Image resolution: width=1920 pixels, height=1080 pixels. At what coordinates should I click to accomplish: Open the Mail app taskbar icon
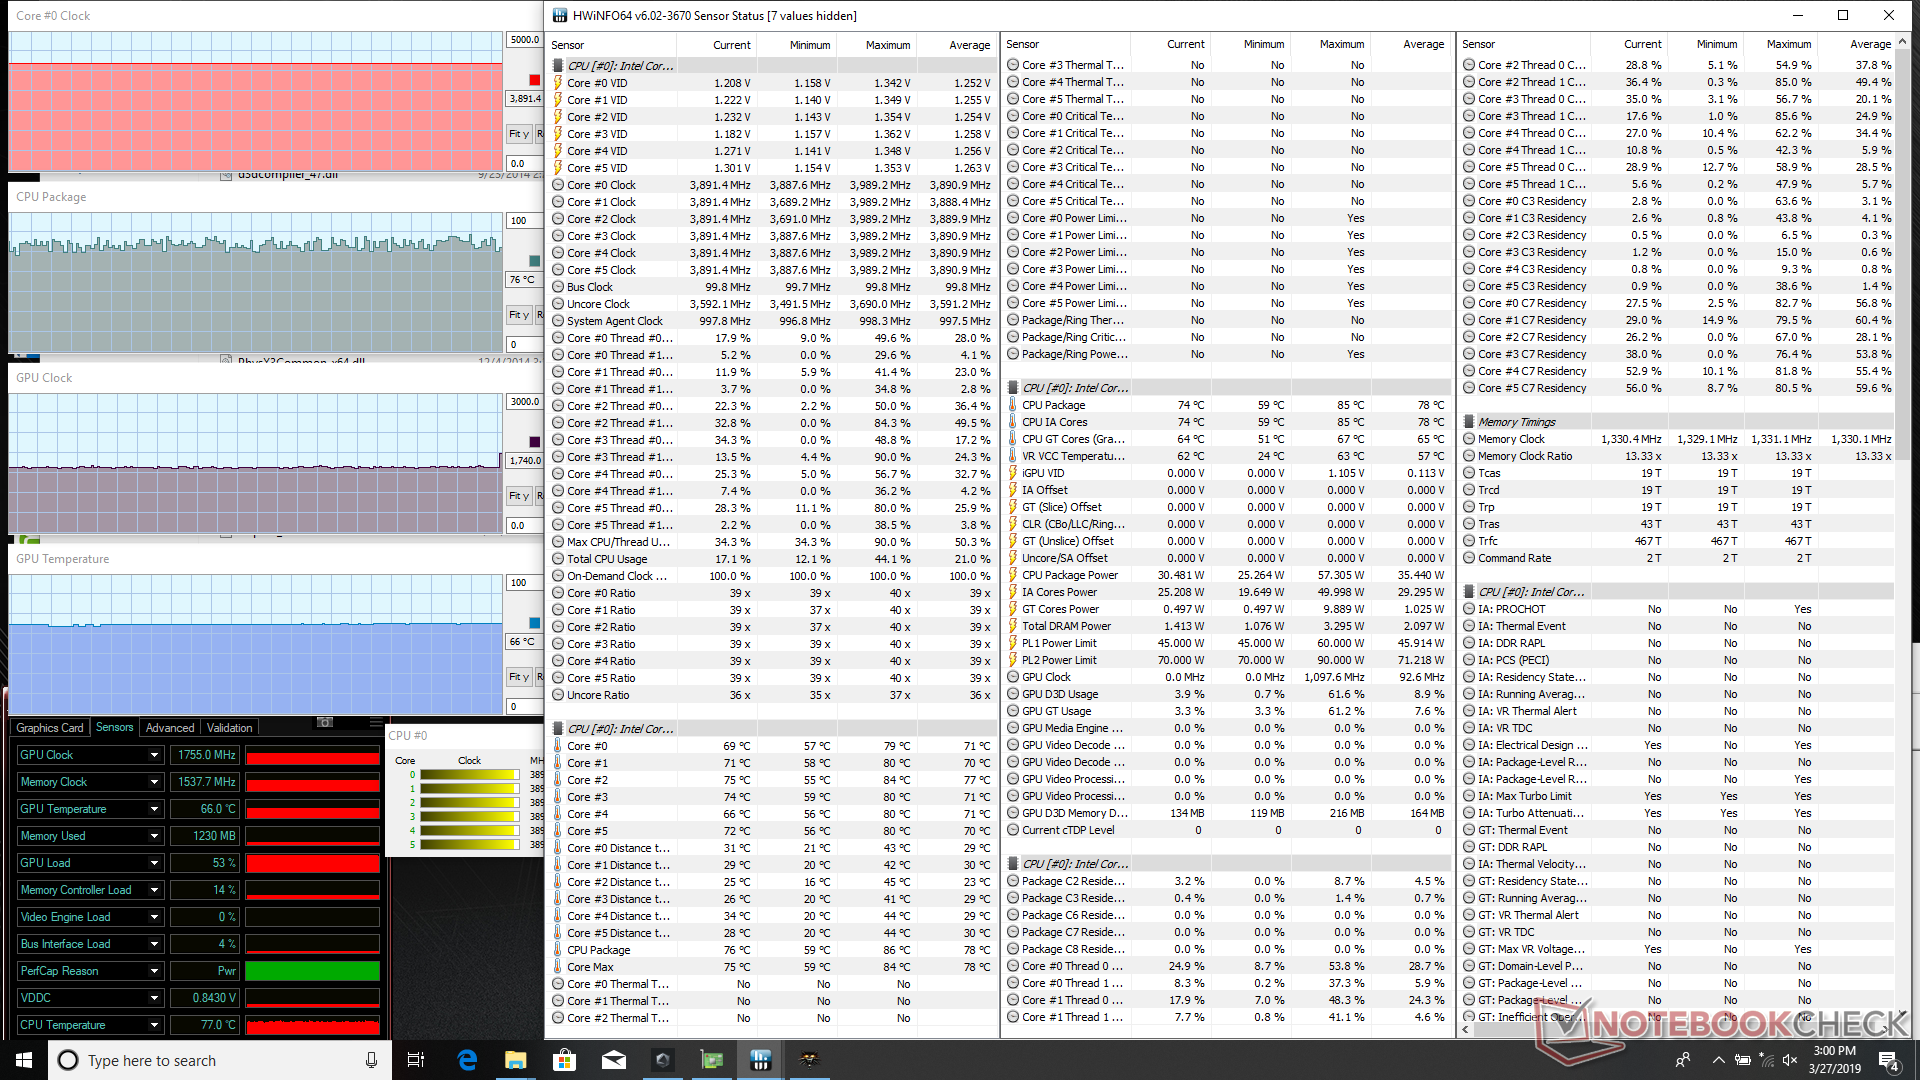pyautogui.click(x=614, y=1060)
